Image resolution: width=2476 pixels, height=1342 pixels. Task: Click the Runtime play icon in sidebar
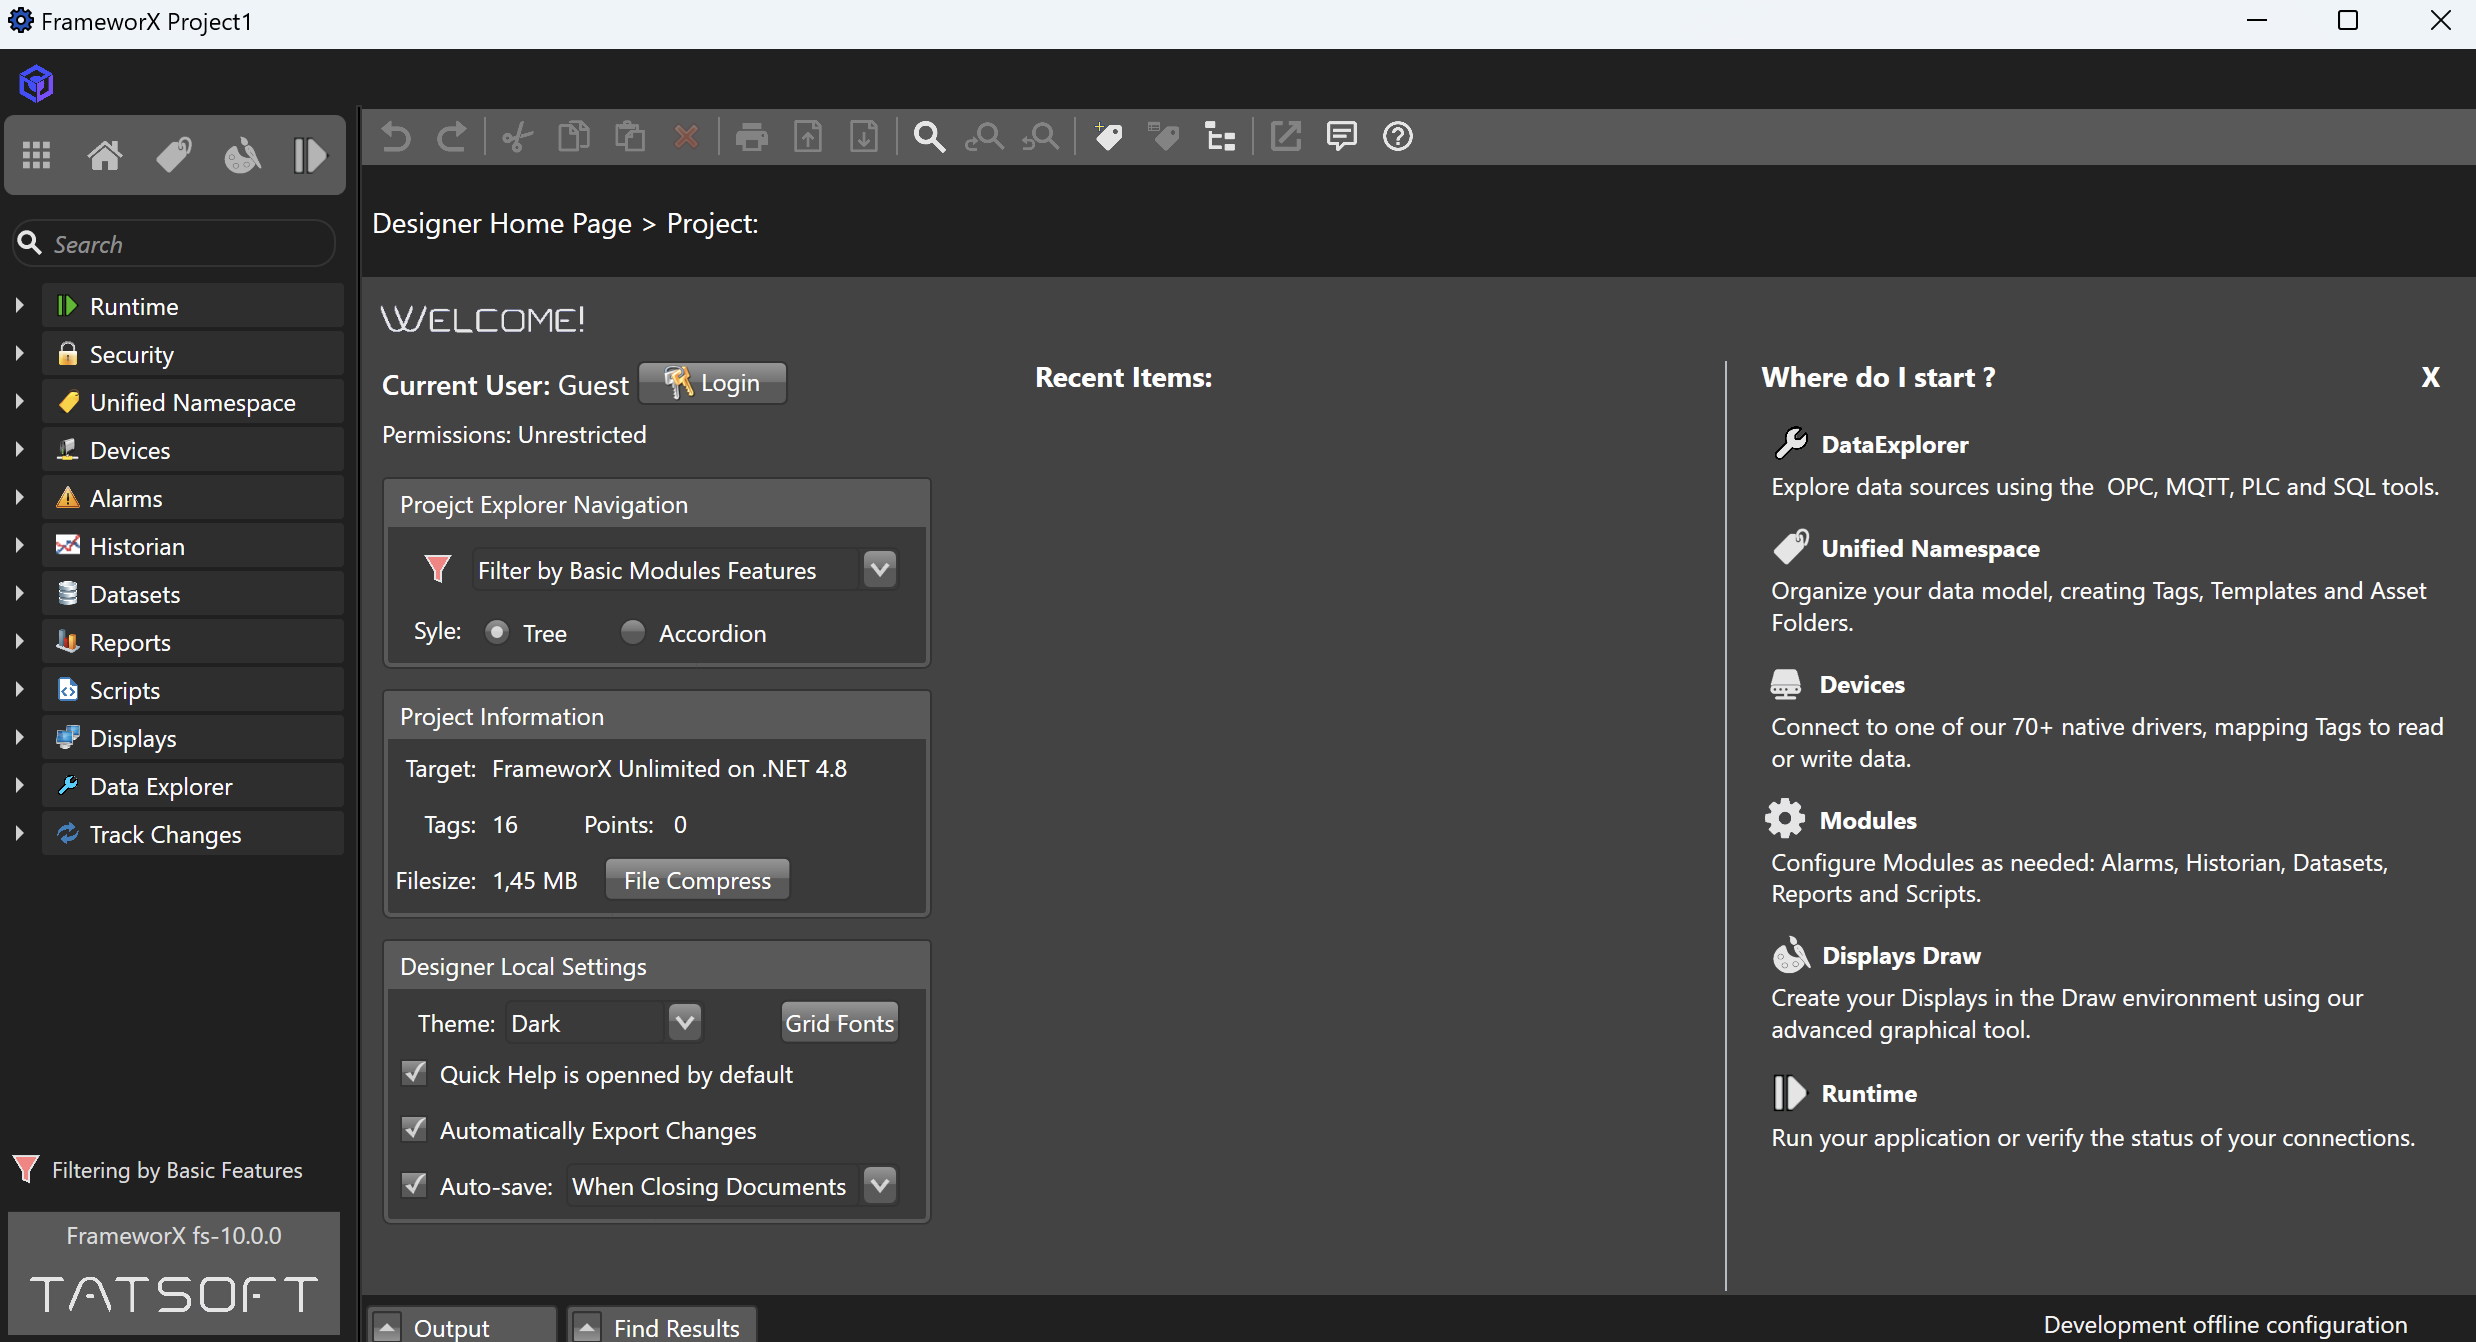coord(311,155)
